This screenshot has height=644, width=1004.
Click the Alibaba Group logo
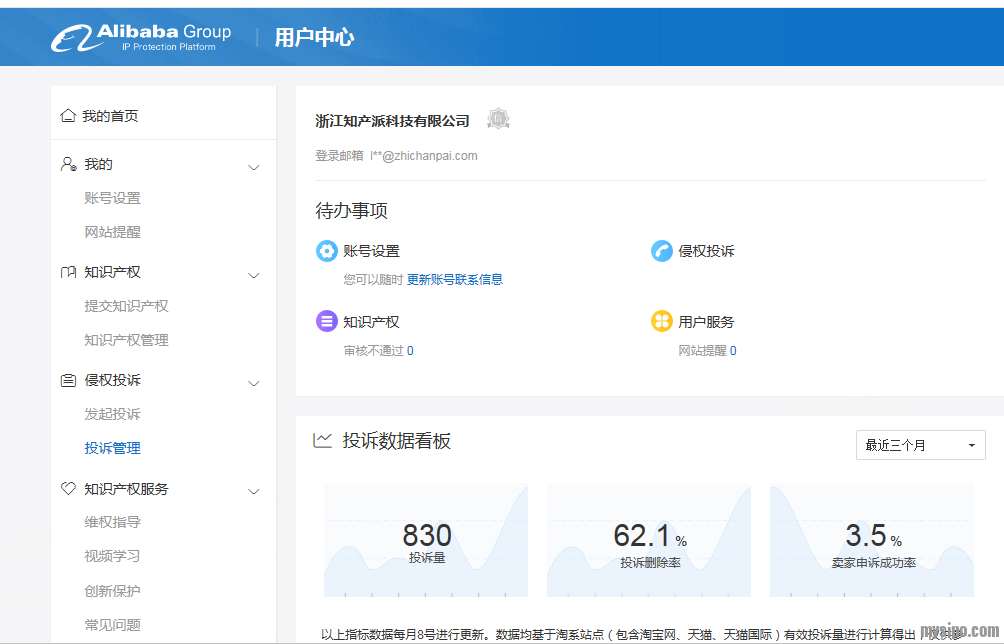pos(141,38)
